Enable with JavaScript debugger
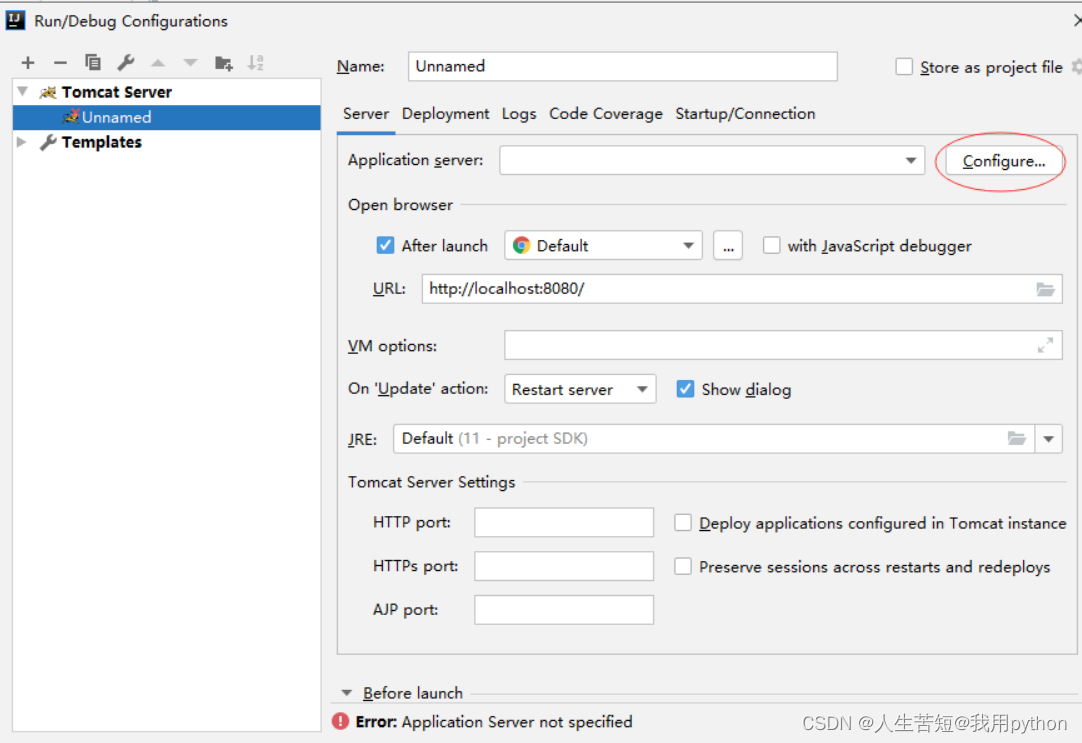1082x743 pixels. 771,245
